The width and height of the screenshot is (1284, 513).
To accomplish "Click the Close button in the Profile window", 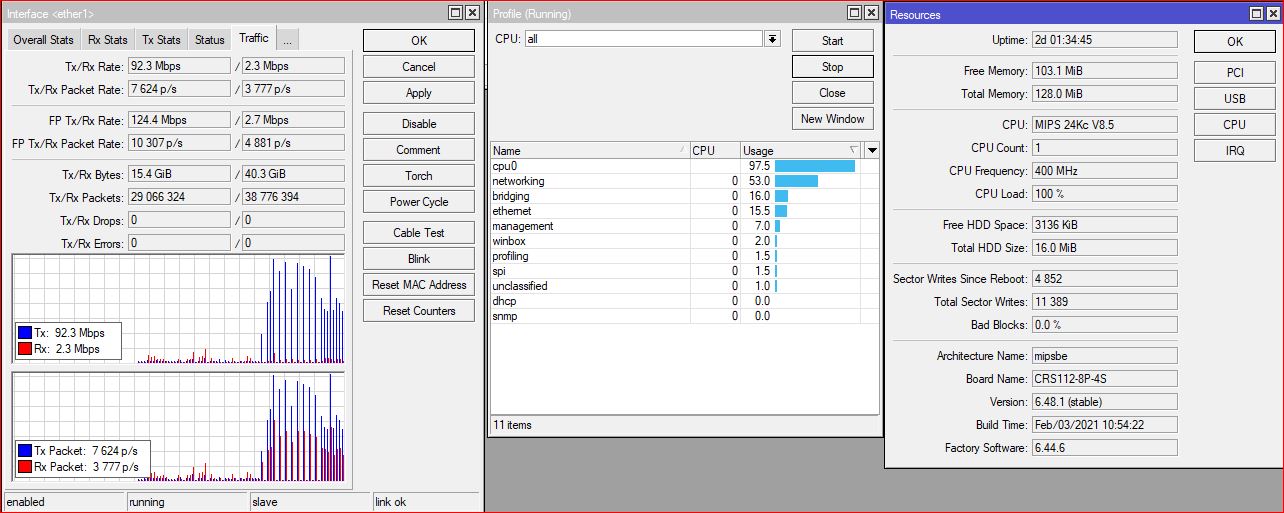I will click(833, 93).
